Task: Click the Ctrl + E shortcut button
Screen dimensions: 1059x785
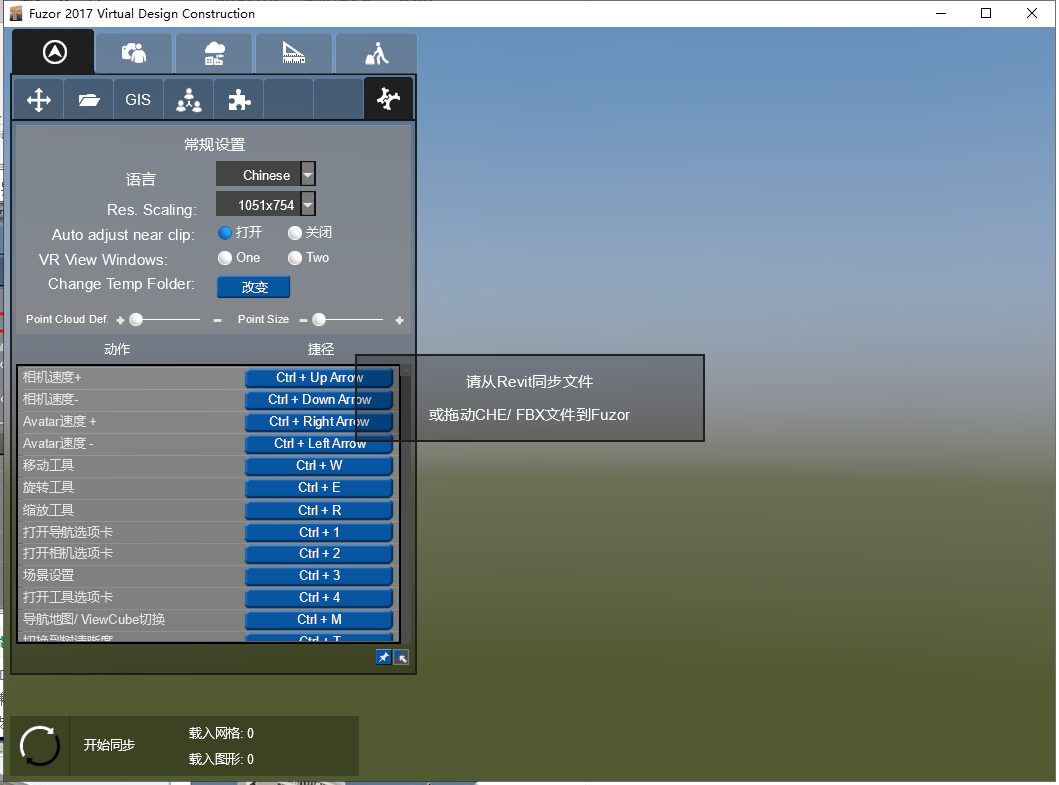Action: pyautogui.click(x=319, y=488)
